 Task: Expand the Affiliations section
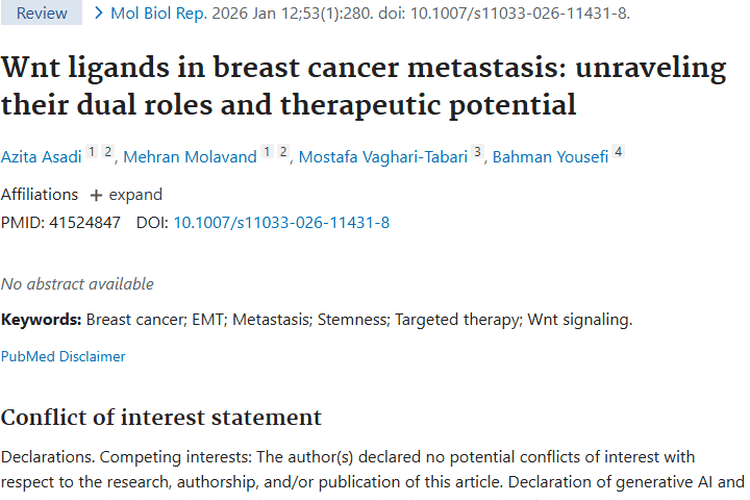tap(126, 195)
